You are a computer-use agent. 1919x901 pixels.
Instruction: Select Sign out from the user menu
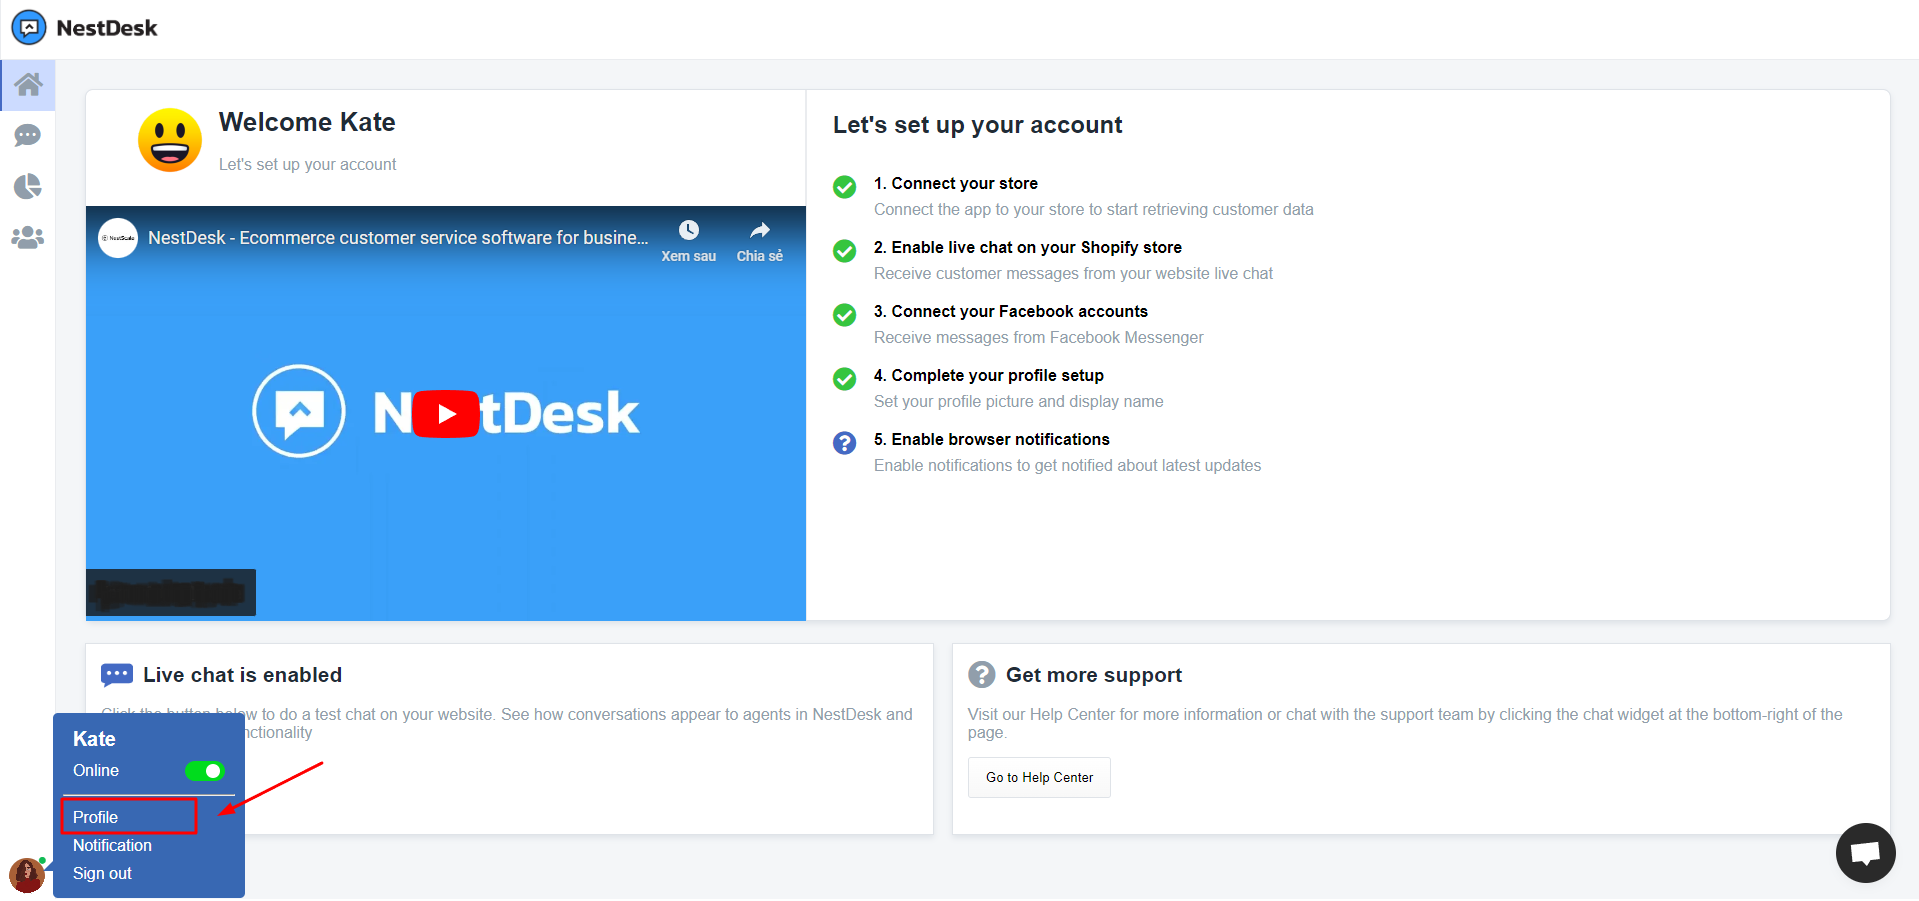coord(102,873)
